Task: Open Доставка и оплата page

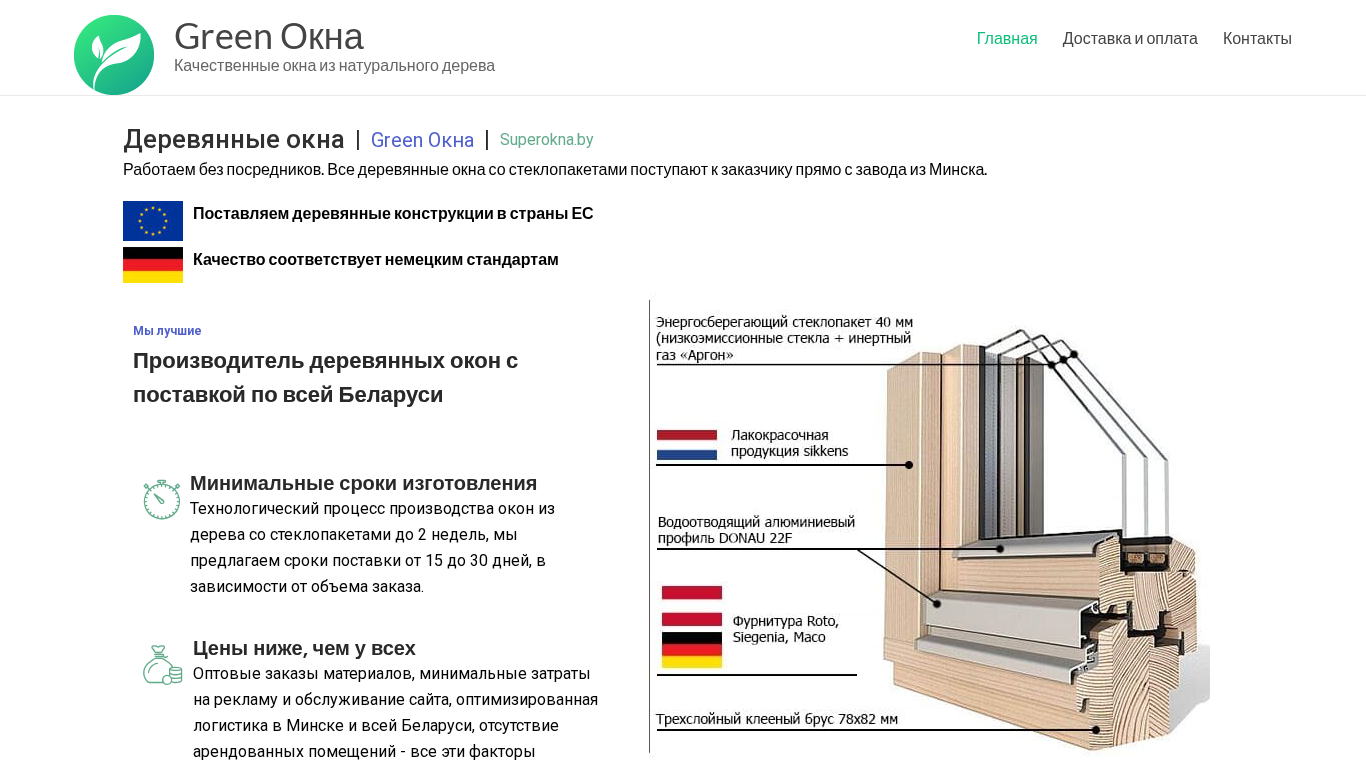Action: (x=1130, y=39)
